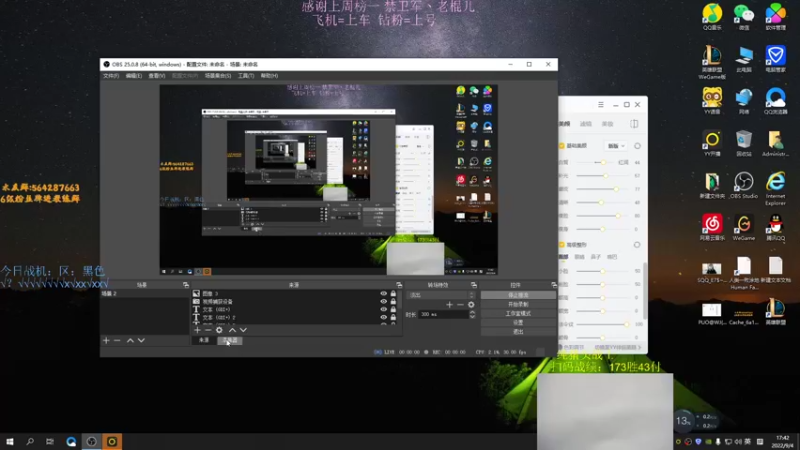Viewport: 800px width, 450px height.
Task: Open the 文件(F) menu in OBS
Action: tap(111, 76)
